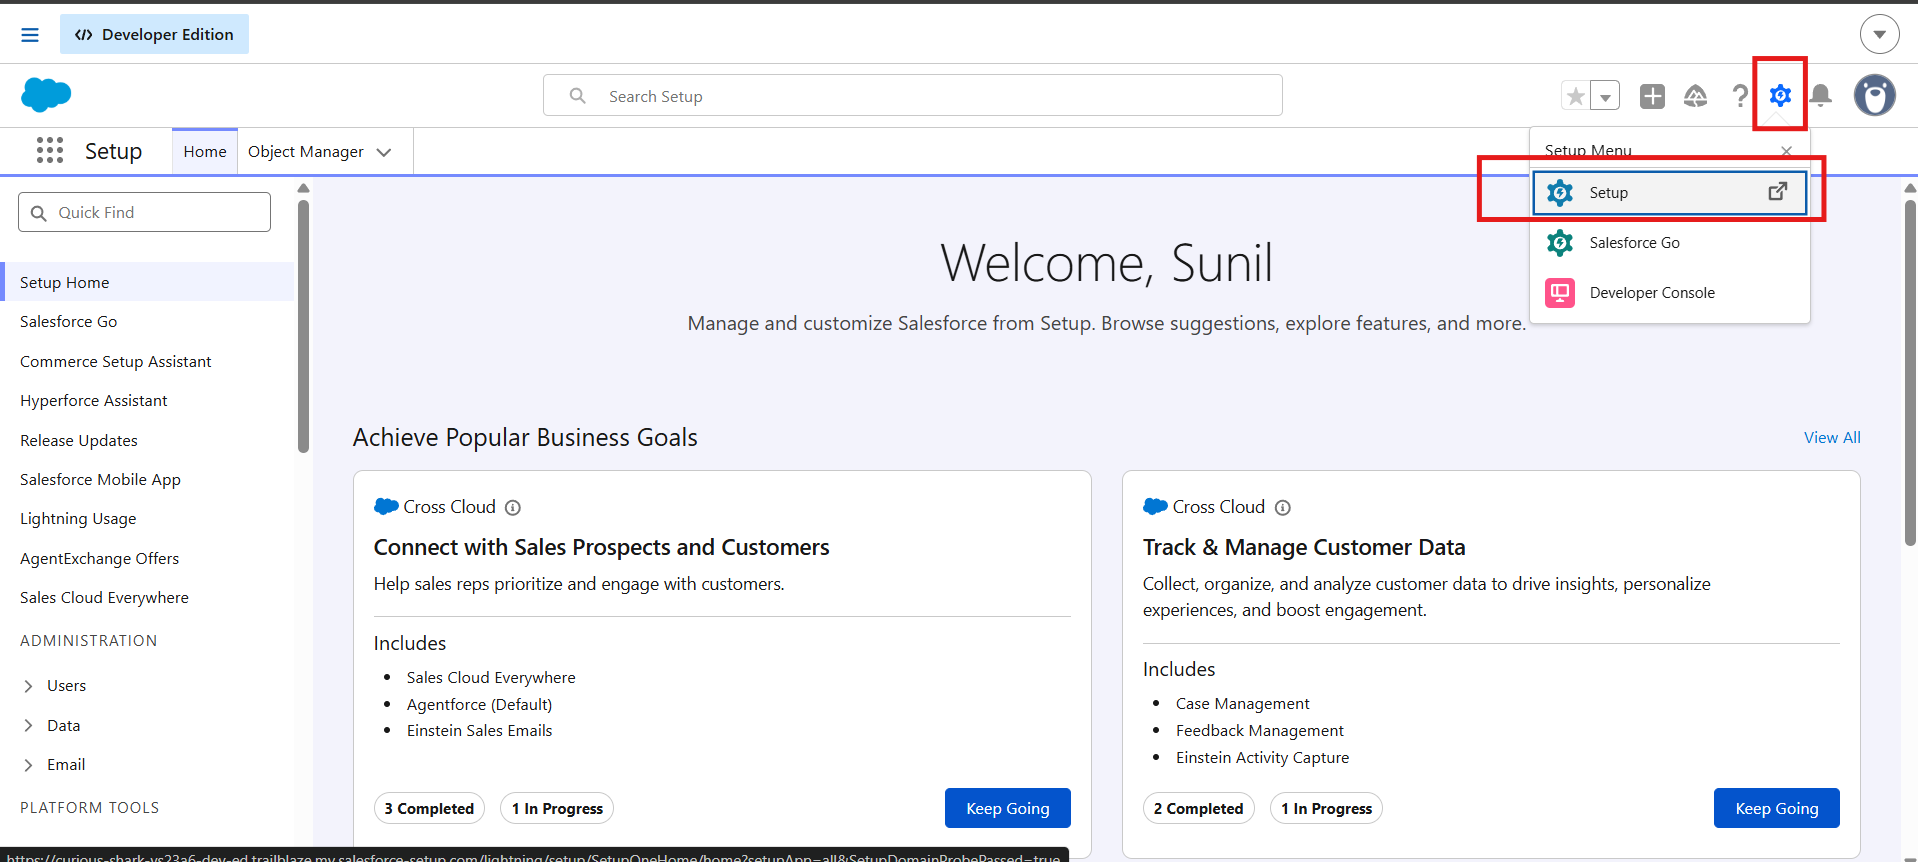Viewport: 1918px width, 862px height.
Task: Expand the top-right circular dropdown button
Action: 1880,34
